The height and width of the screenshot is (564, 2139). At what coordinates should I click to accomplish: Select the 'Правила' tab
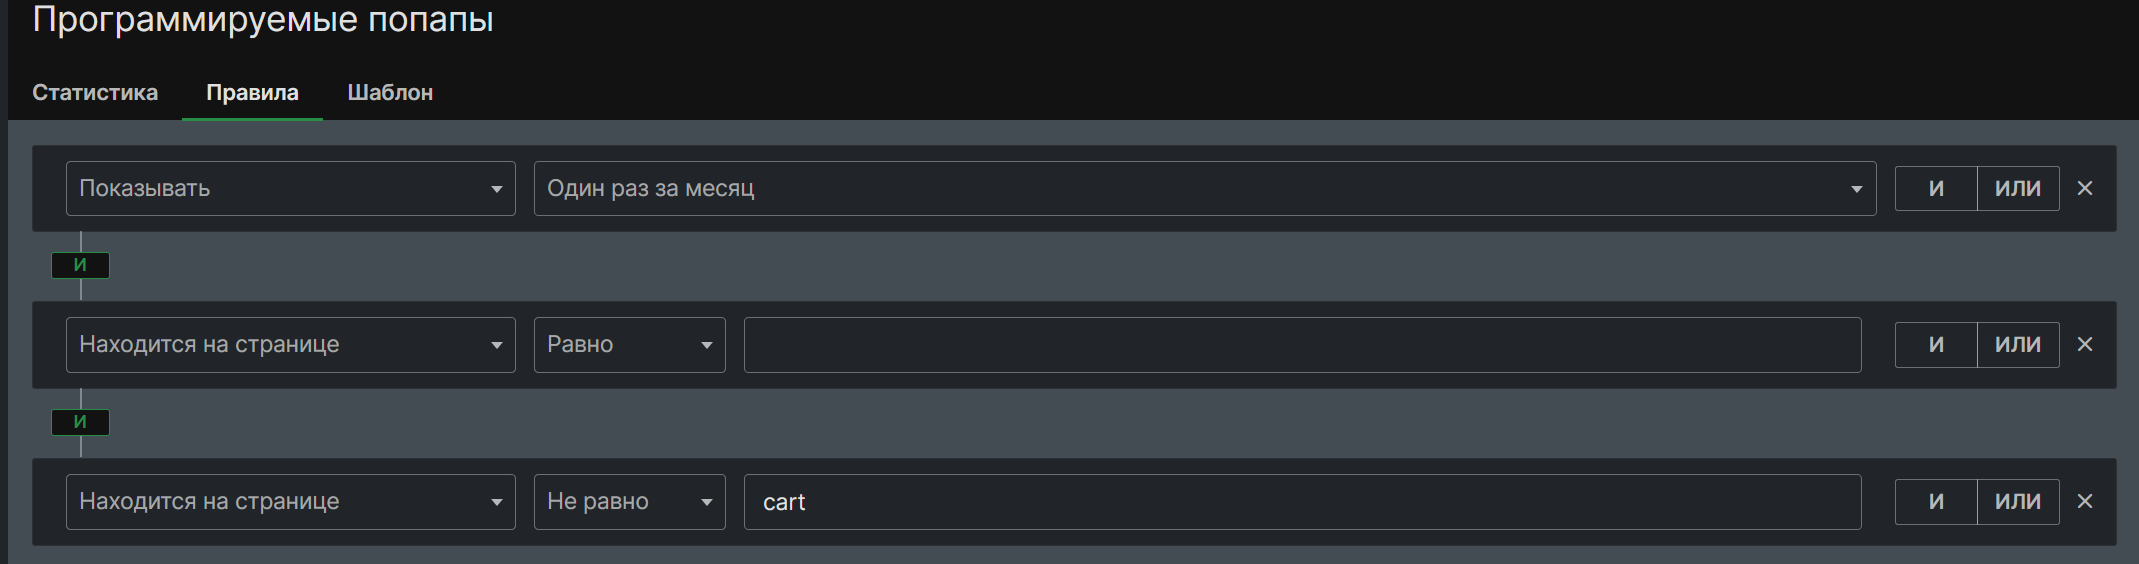(252, 92)
